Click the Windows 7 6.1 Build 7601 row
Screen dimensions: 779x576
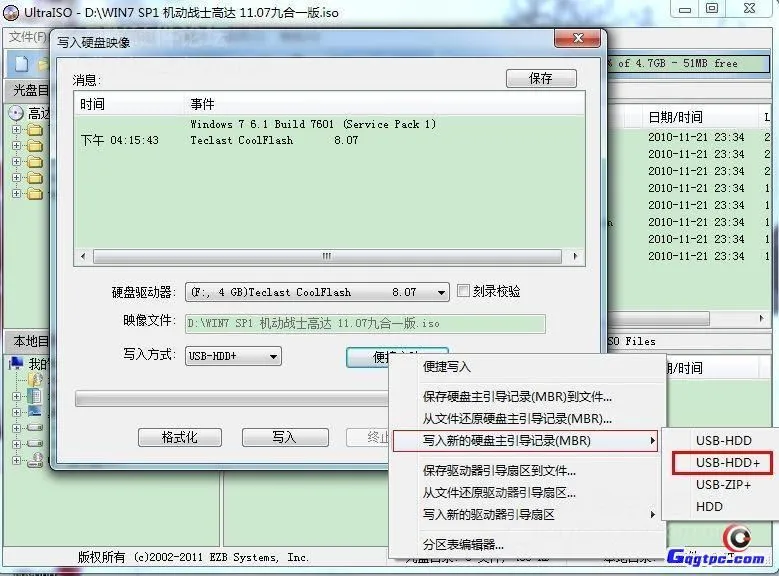click(329, 124)
